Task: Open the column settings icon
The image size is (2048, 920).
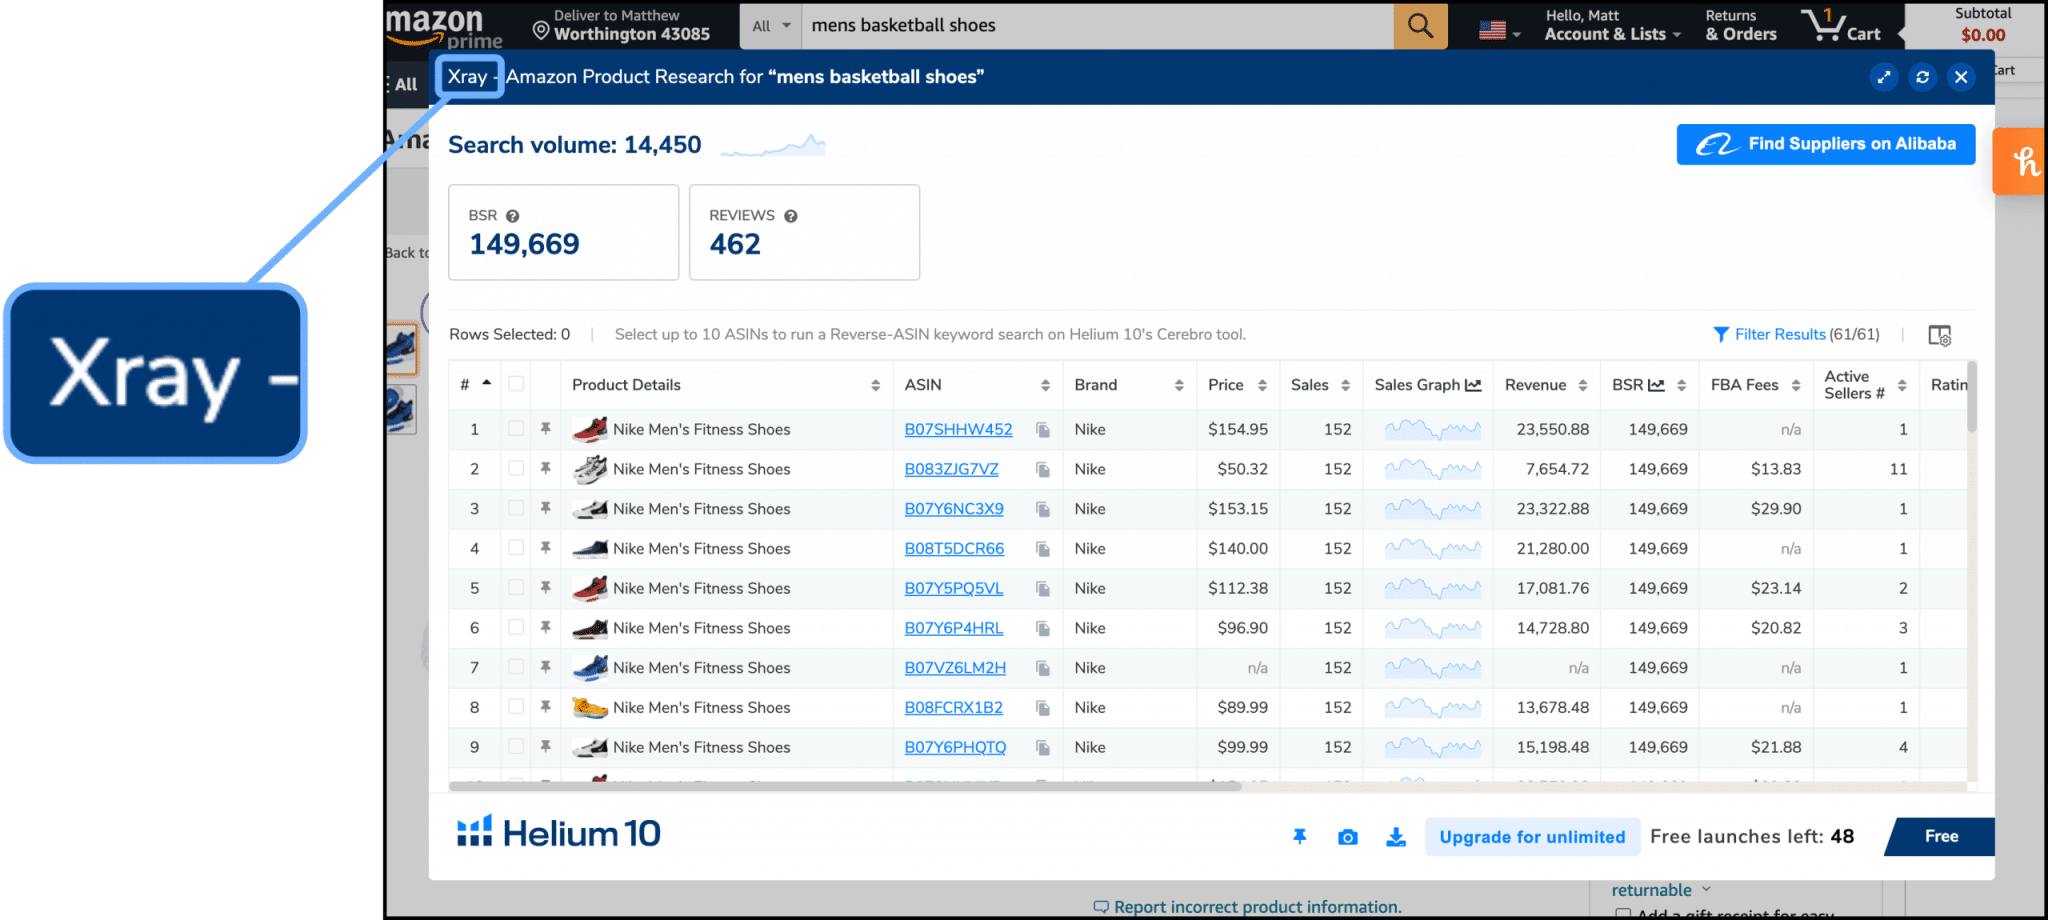Action: (x=1939, y=335)
